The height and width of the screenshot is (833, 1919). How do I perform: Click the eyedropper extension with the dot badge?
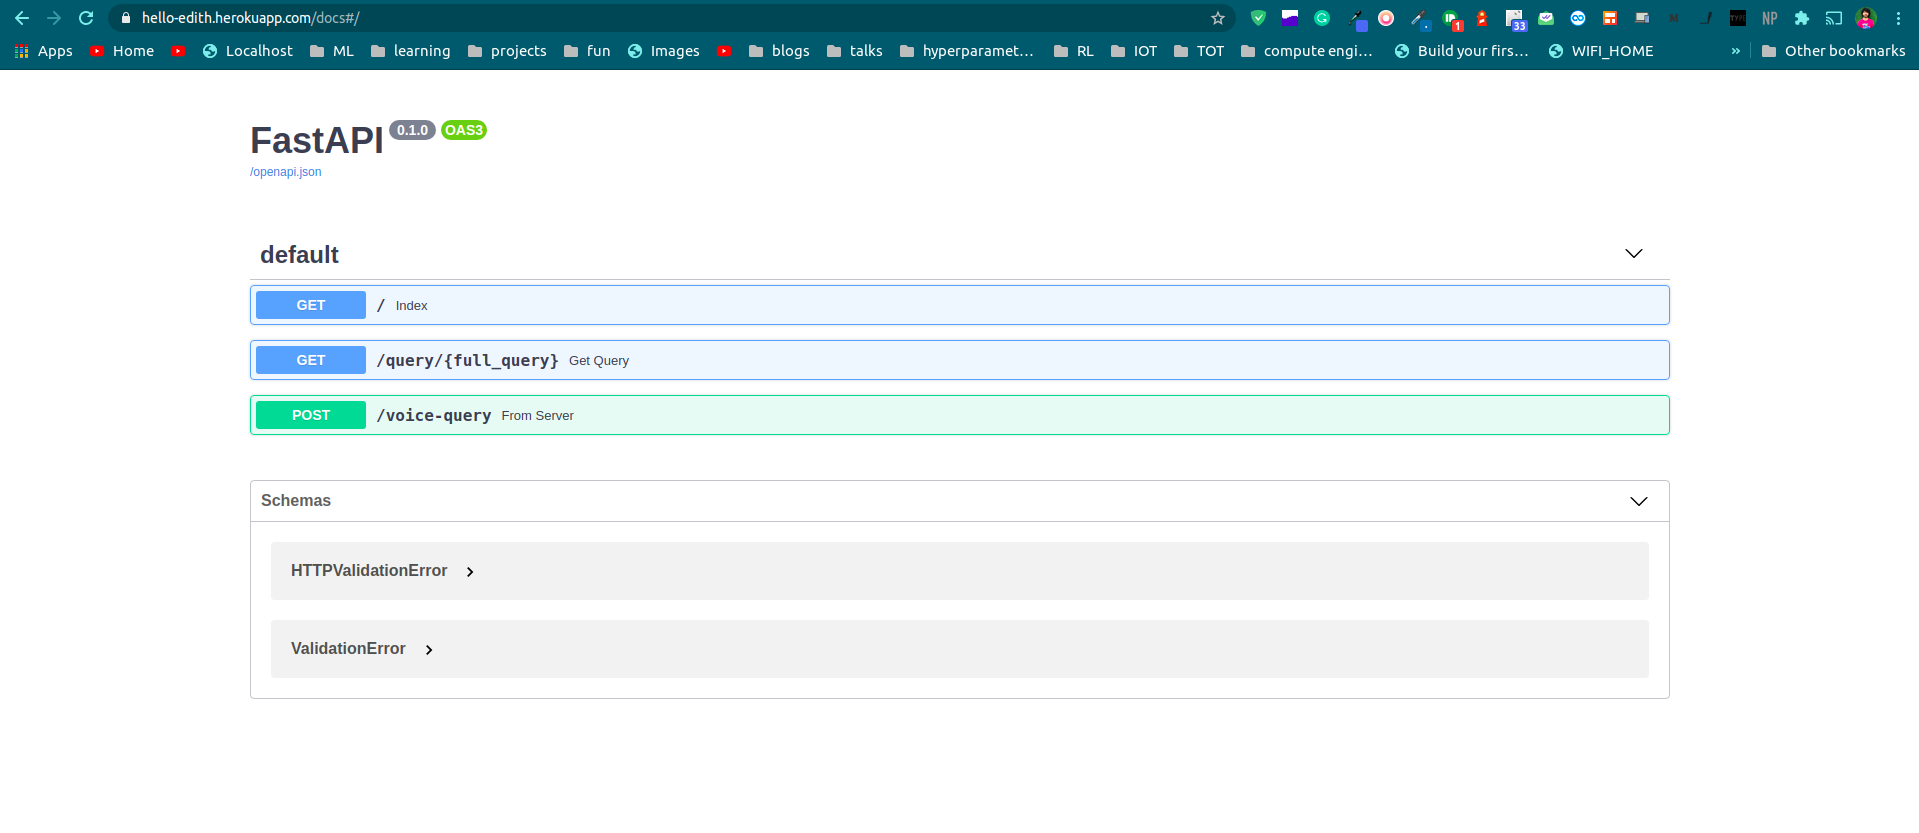[x=1420, y=19]
